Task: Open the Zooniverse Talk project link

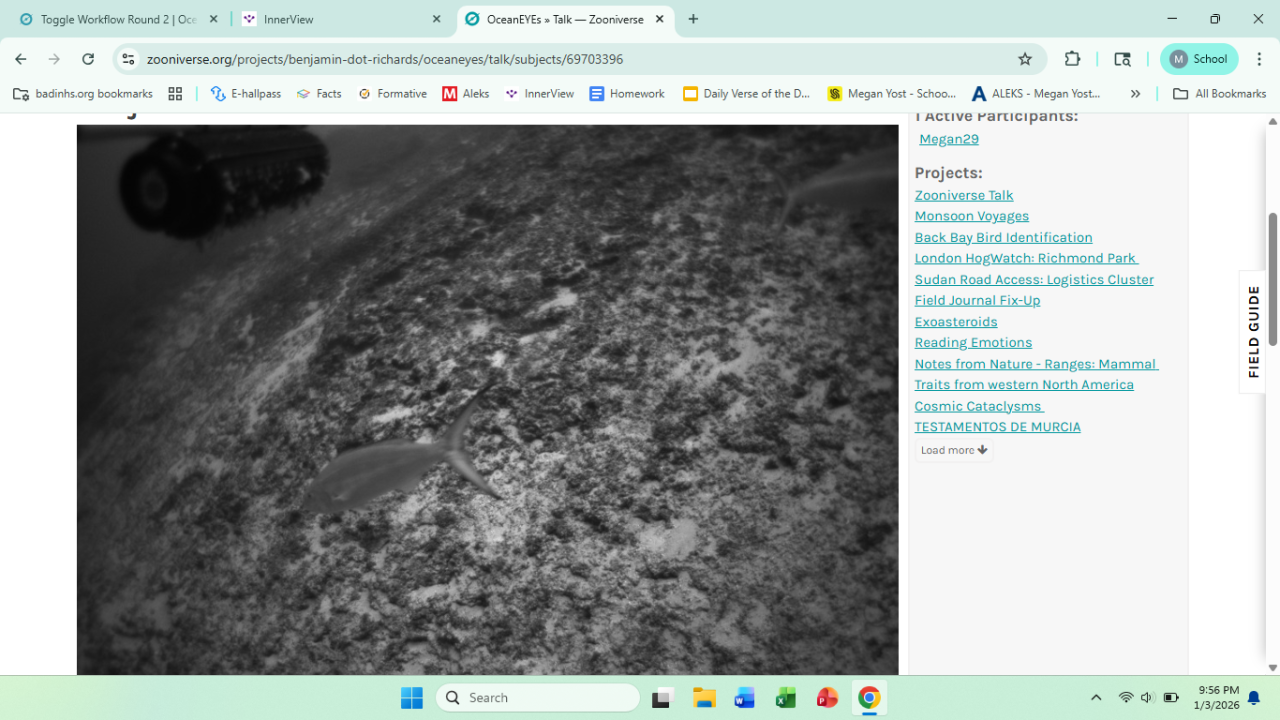Action: tap(964, 195)
